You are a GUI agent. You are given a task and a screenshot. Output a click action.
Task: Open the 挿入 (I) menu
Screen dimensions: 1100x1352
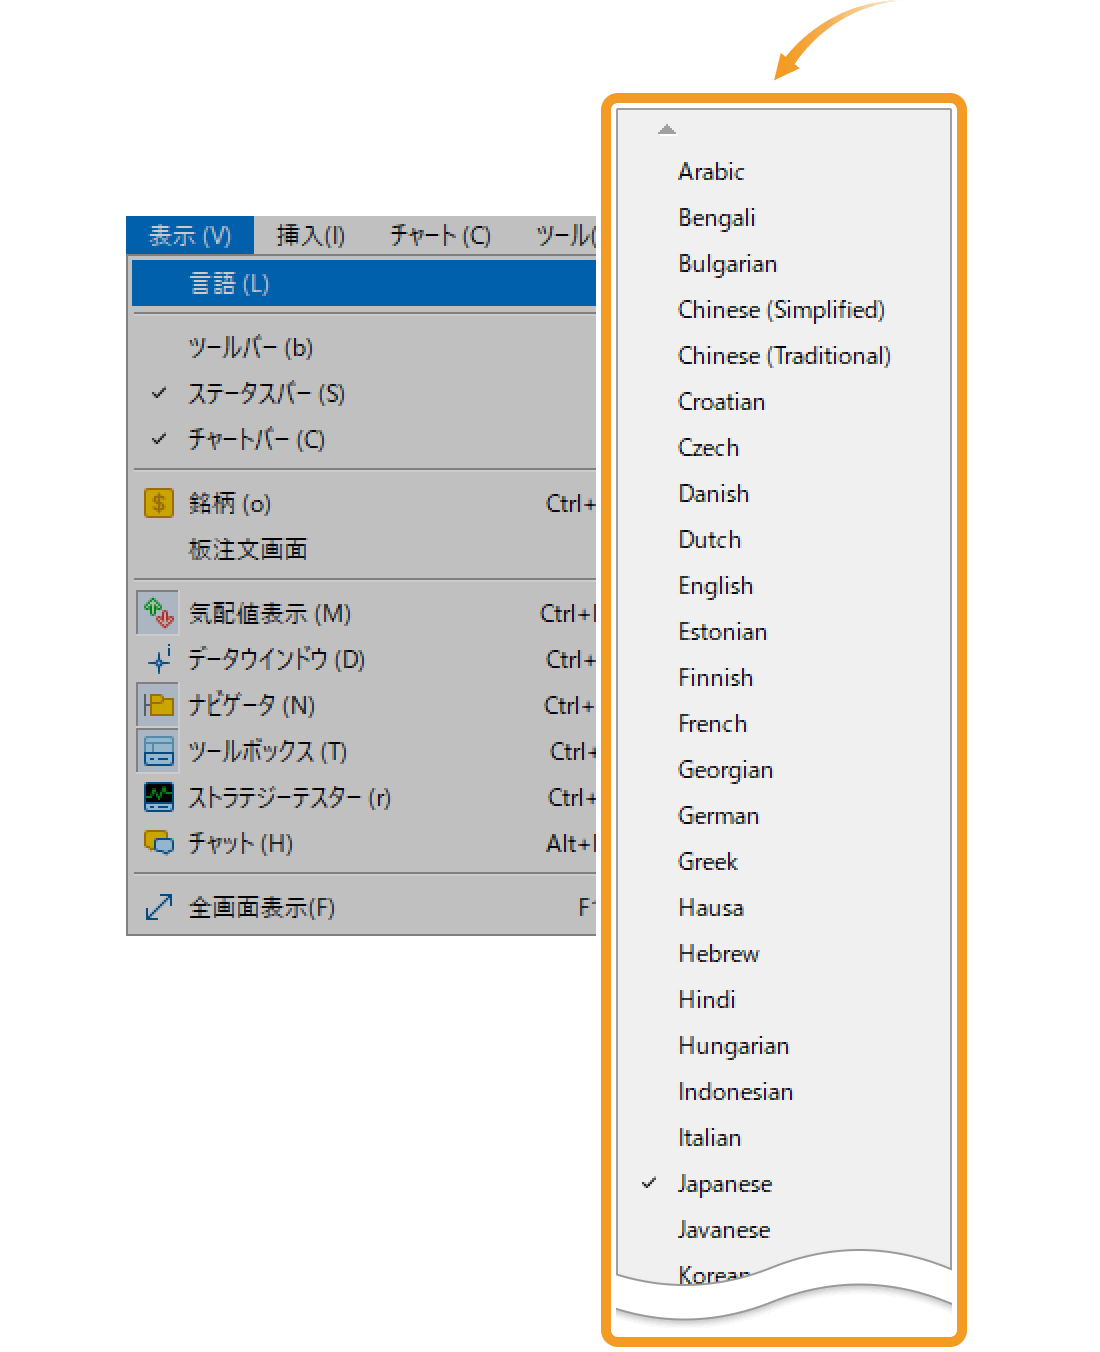tap(308, 235)
